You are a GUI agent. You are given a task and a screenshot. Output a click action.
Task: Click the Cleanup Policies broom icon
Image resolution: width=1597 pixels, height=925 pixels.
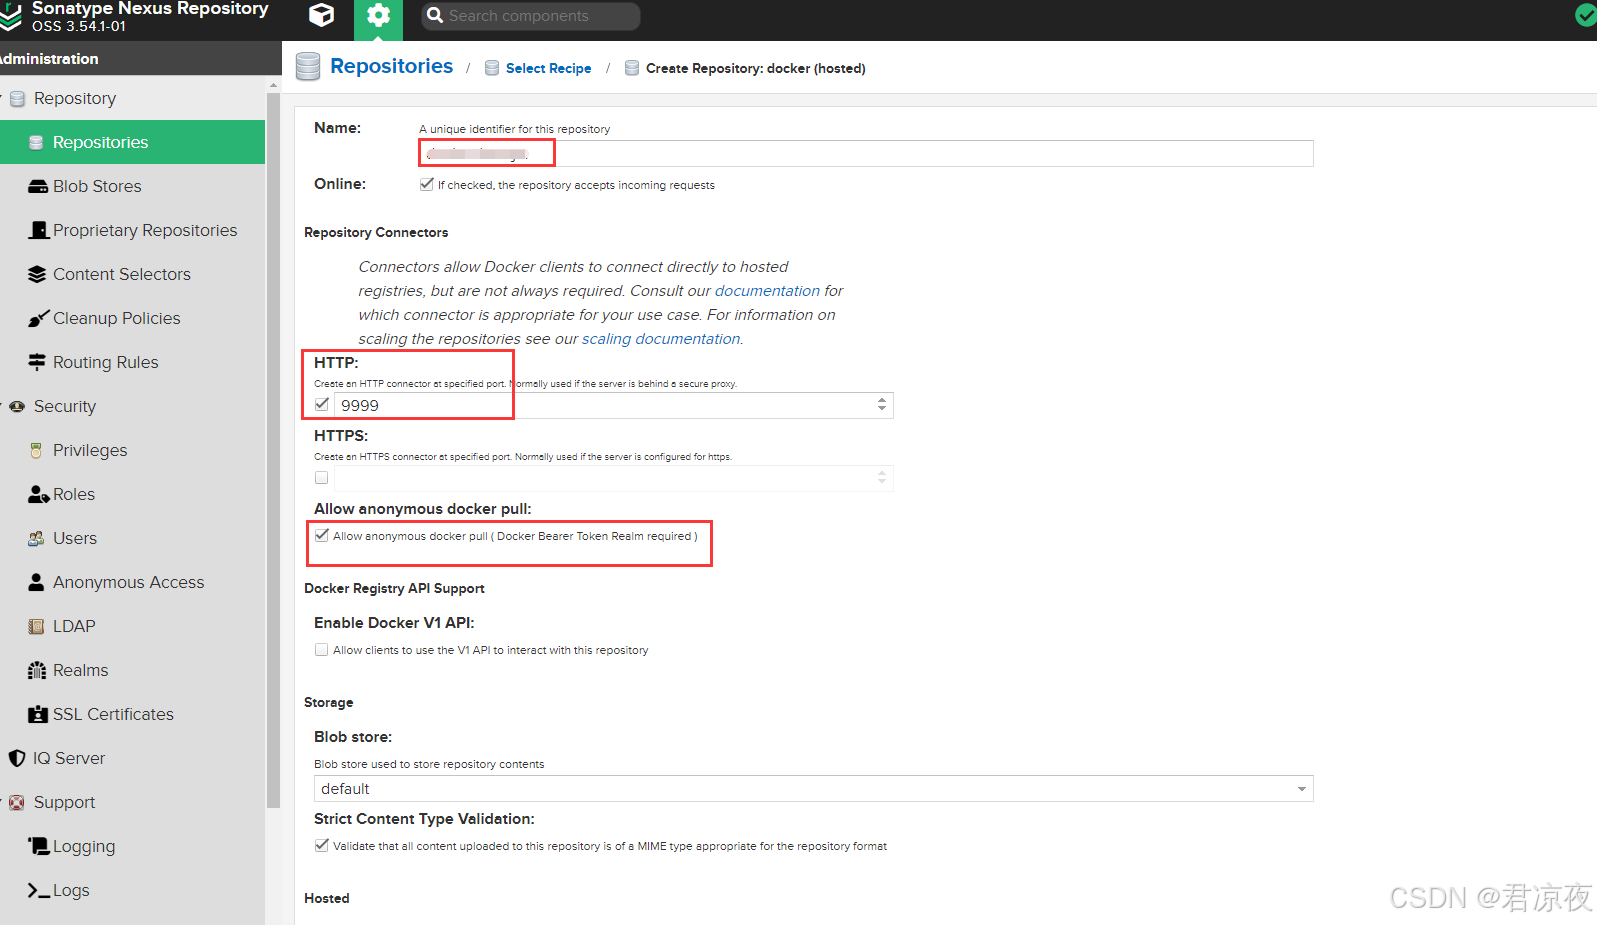(38, 318)
